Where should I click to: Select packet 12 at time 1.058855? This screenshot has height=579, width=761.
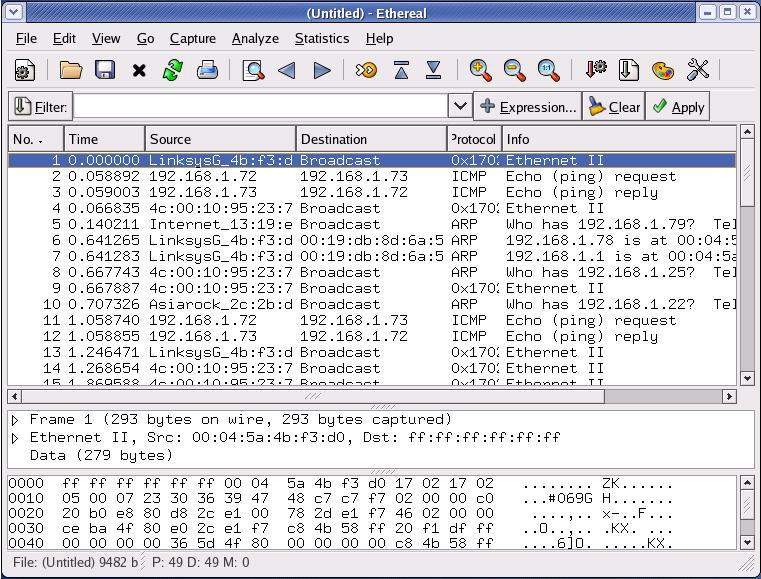(x=372, y=336)
